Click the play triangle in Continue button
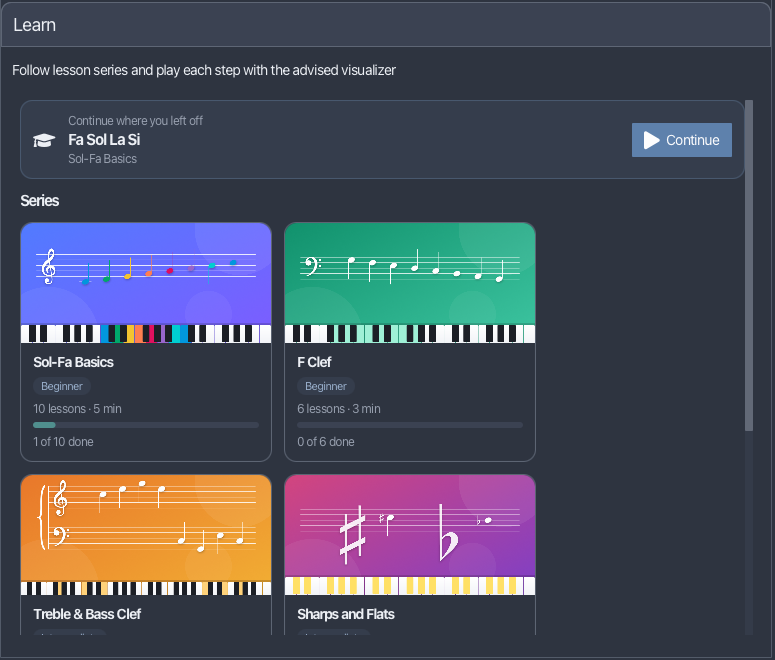Viewport: 775px width, 660px height. 651,140
